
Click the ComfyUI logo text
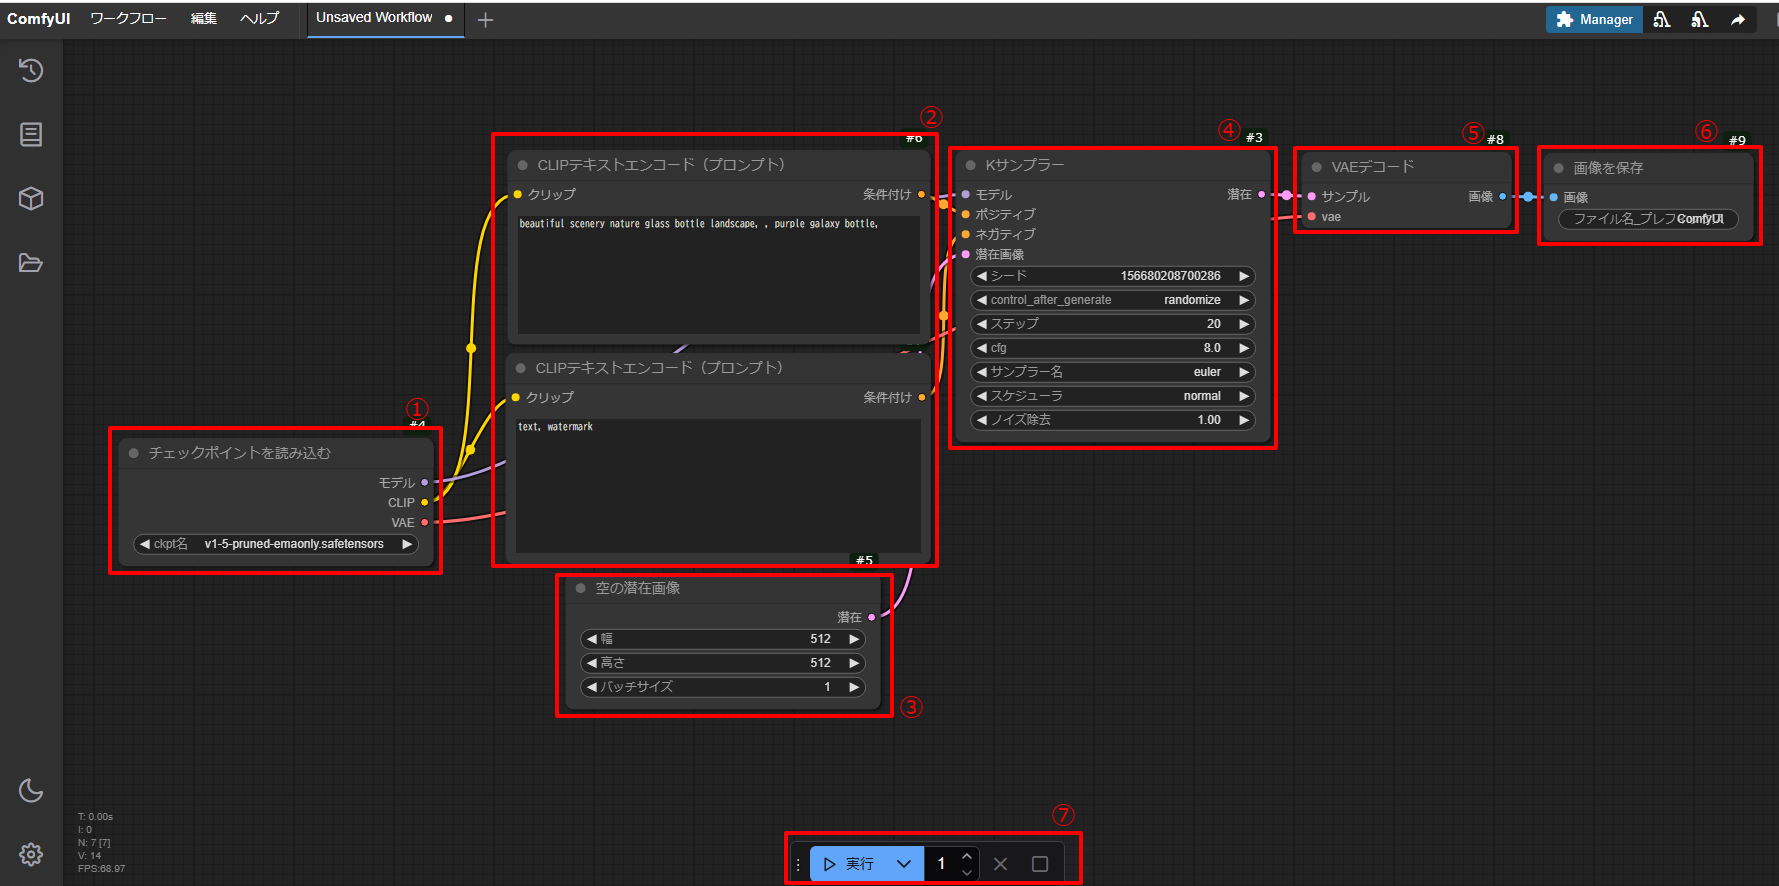[39, 19]
